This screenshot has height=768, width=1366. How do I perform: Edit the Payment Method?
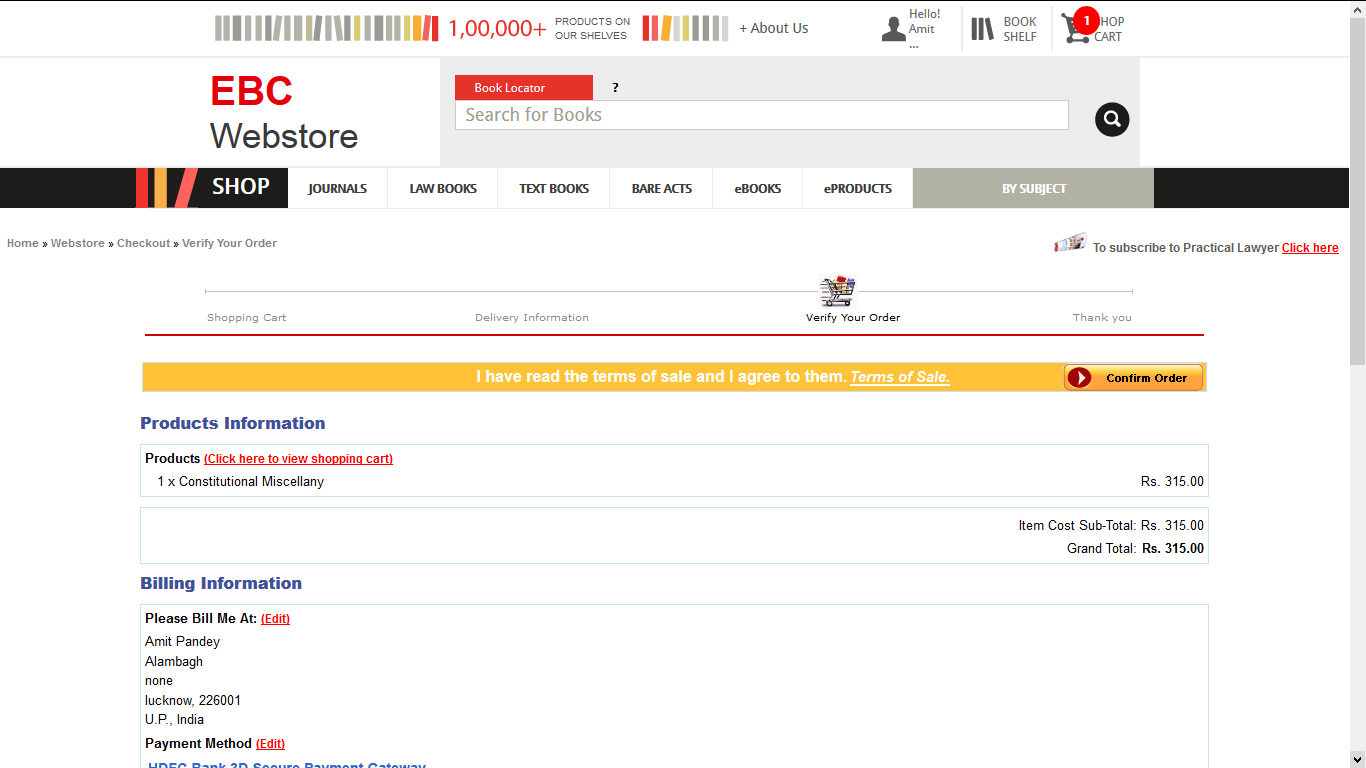point(270,744)
